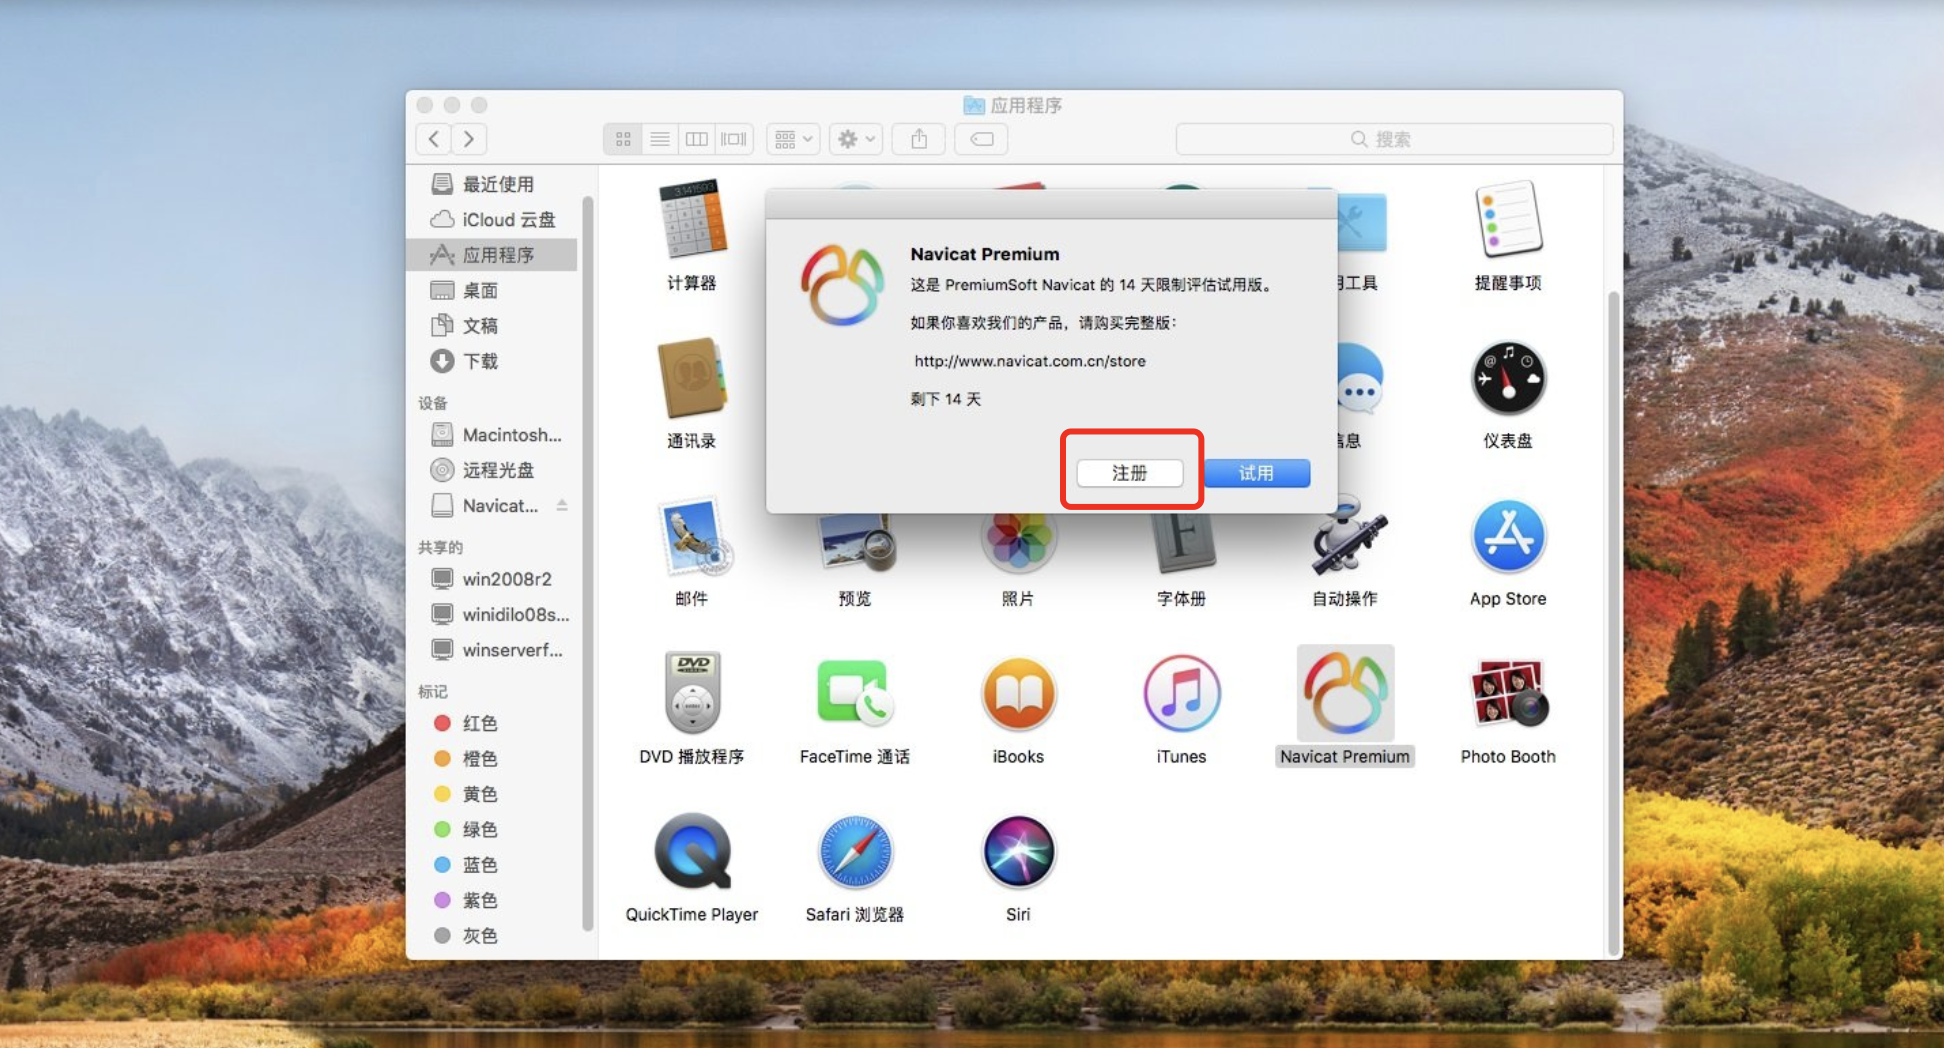1944x1048 pixels.
Task: Open the navicat.com.cn/store link
Action: tap(1030, 361)
